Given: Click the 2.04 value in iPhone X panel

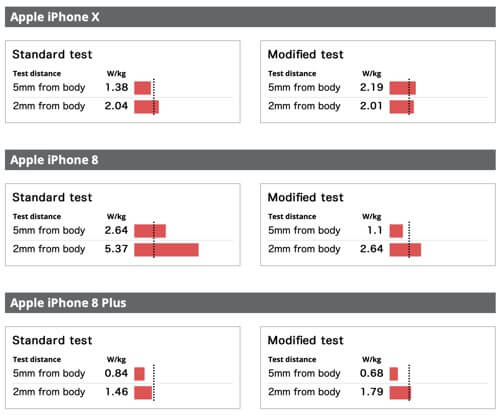Looking at the screenshot, I should pyautogui.click(x=116, y=106).
